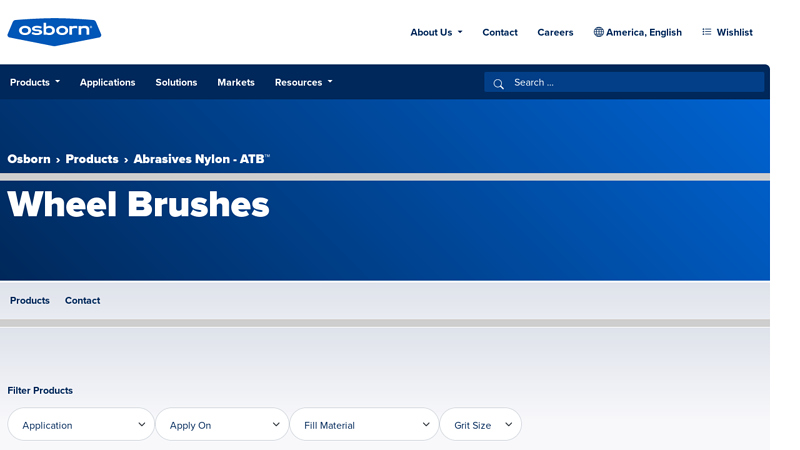
Task: Open Markets in the navigation bar
Action: click(236, 82)
